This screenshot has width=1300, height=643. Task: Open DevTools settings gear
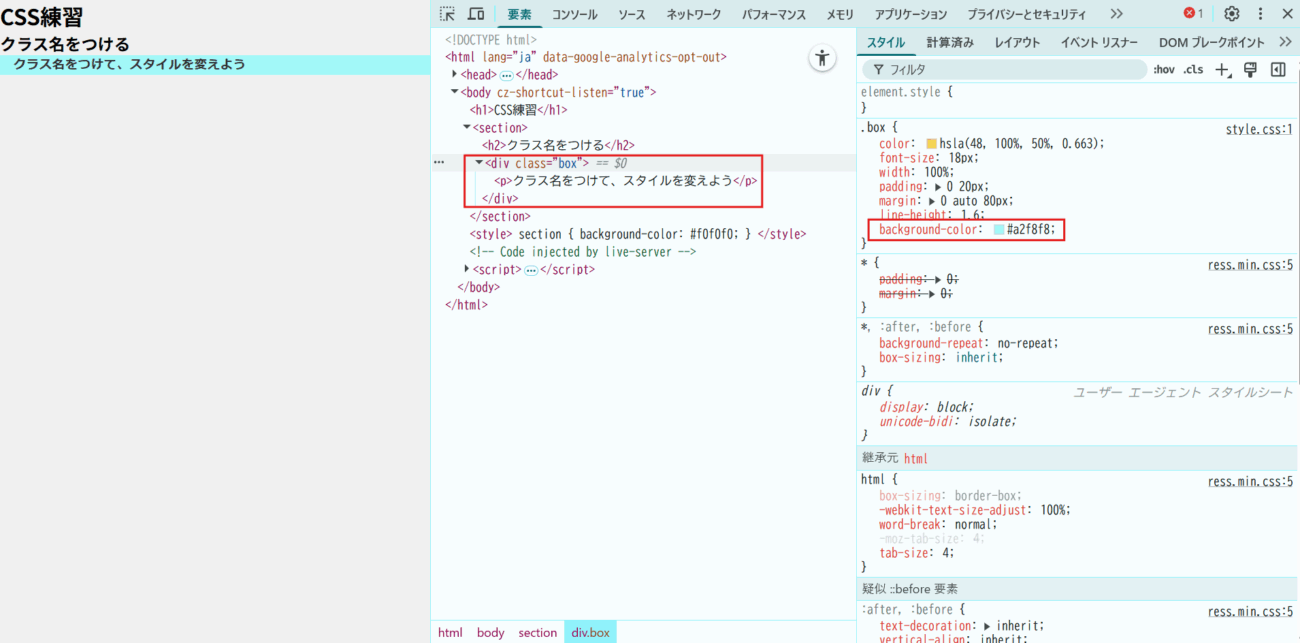(1231, 14)
